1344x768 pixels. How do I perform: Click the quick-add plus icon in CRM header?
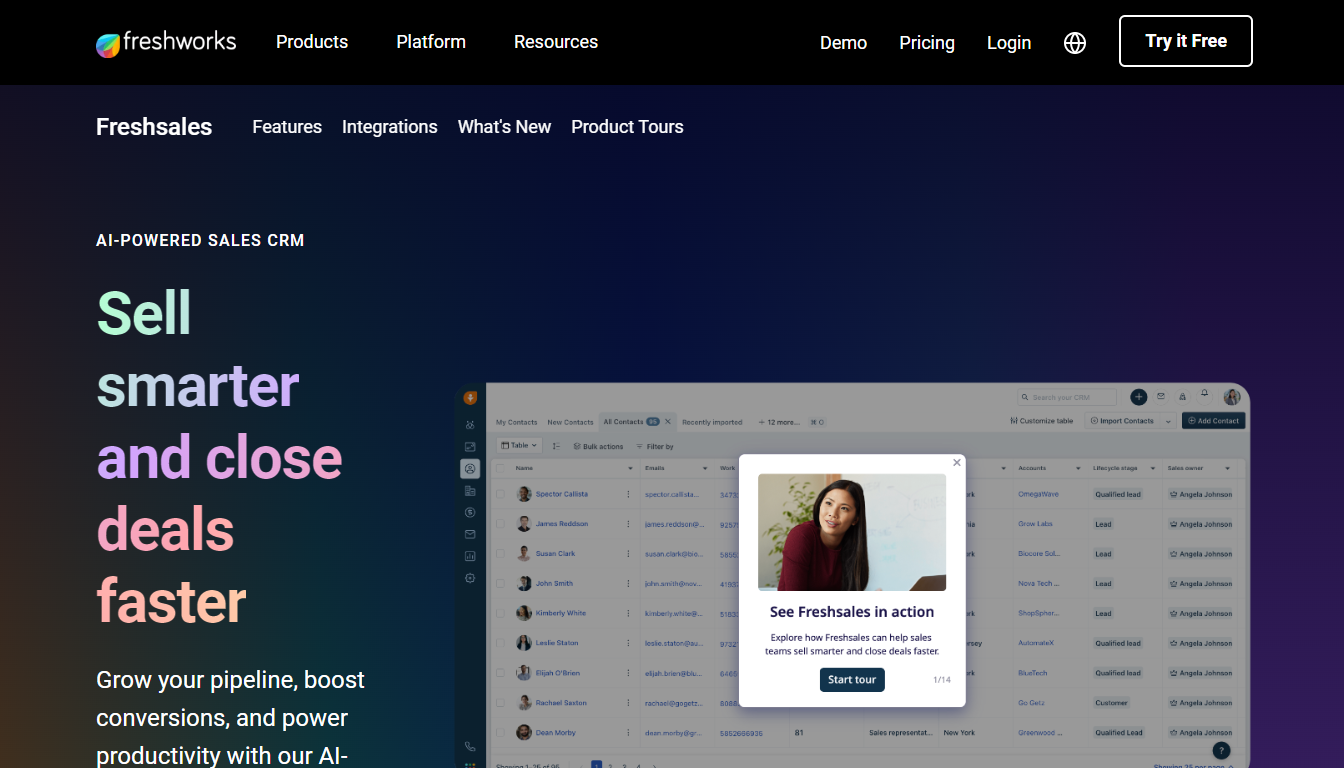(x=1139, y=397)
